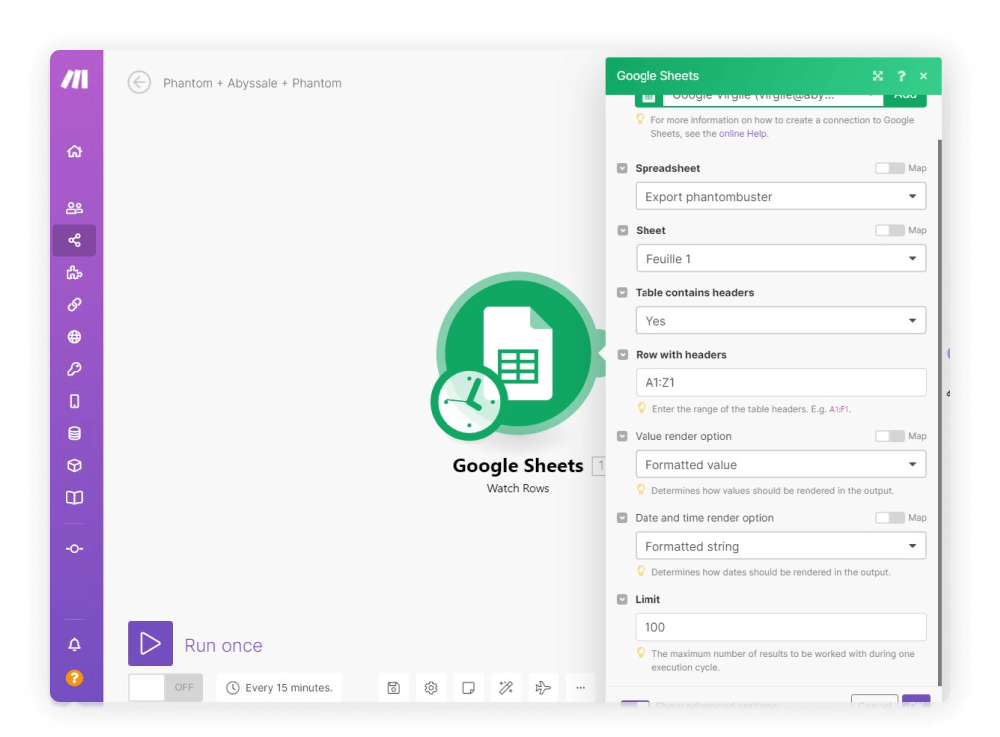The height and width of the screenshot is (737, 1000).
Task: Collapse Table contains headers arrow
Action: tap(622, 293)
